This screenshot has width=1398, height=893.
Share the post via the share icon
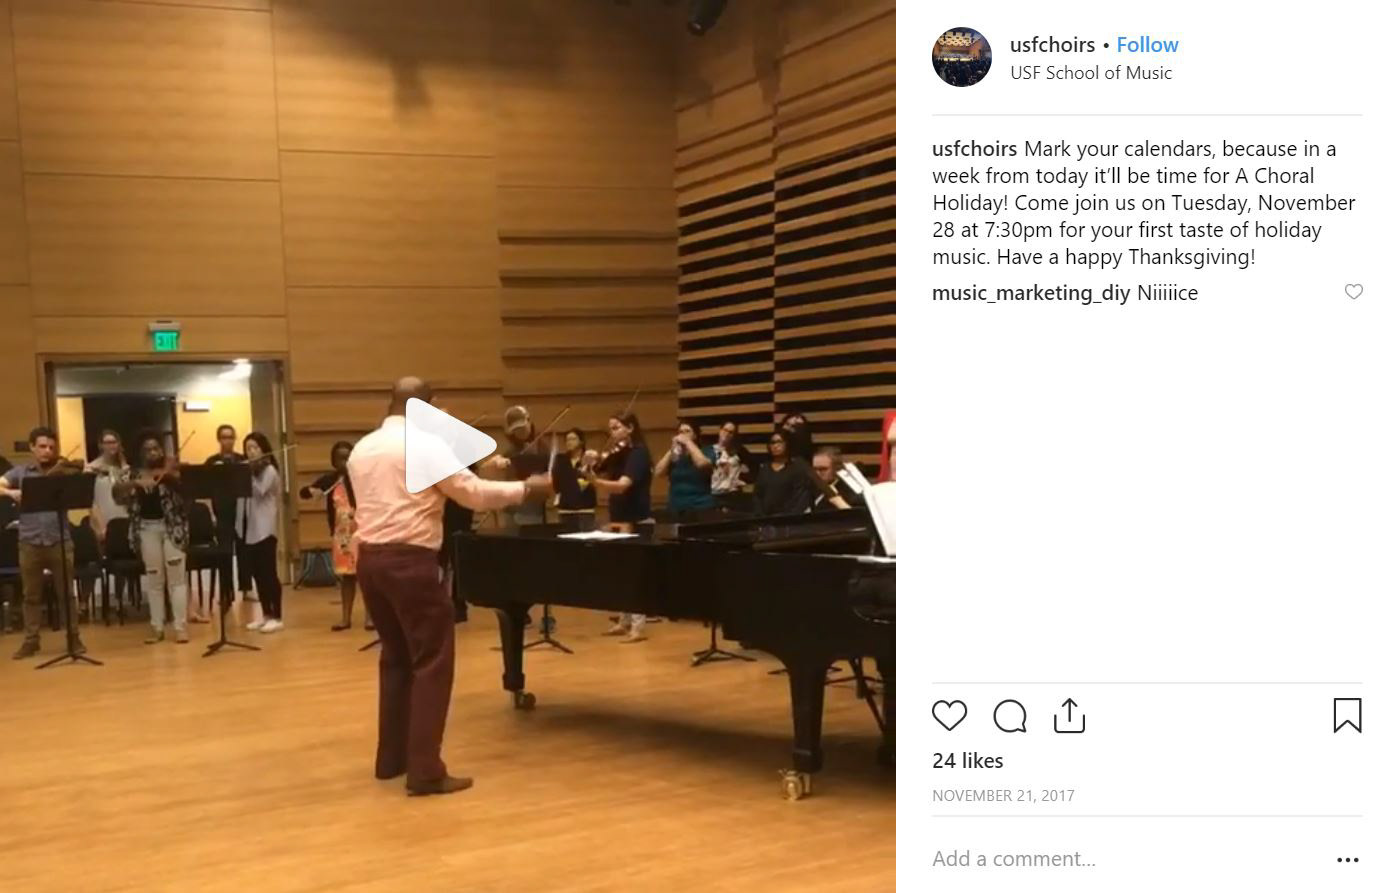(1069, 716)
